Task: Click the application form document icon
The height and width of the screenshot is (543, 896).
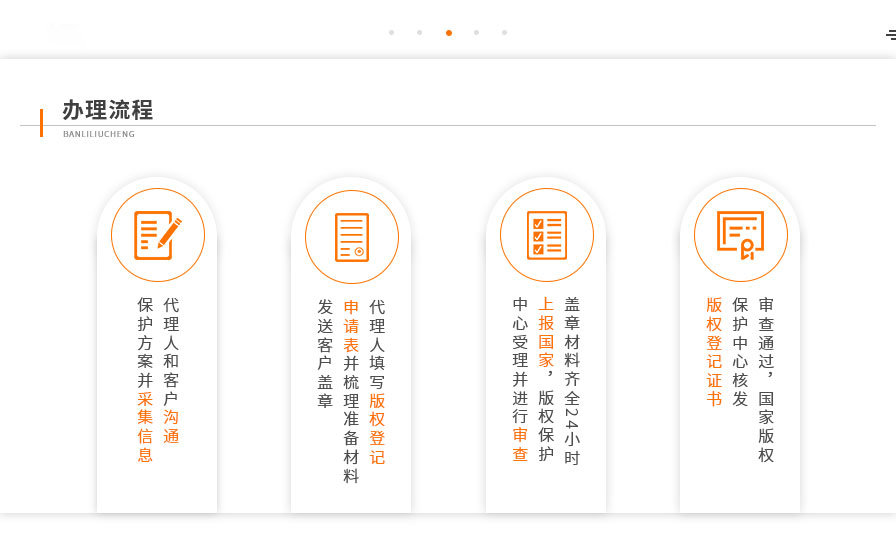Action: 352,237
